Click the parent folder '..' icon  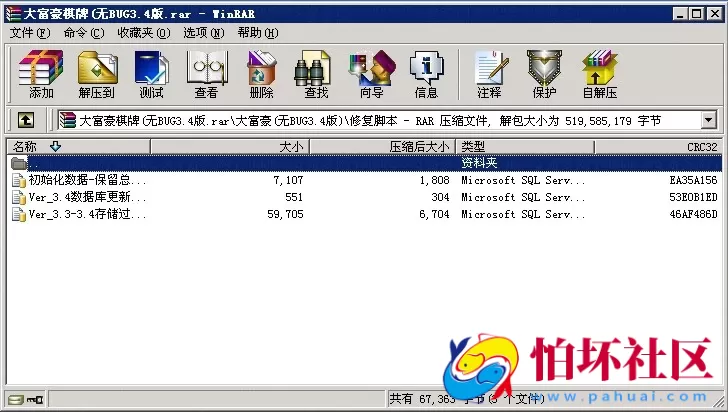point(19,163)
